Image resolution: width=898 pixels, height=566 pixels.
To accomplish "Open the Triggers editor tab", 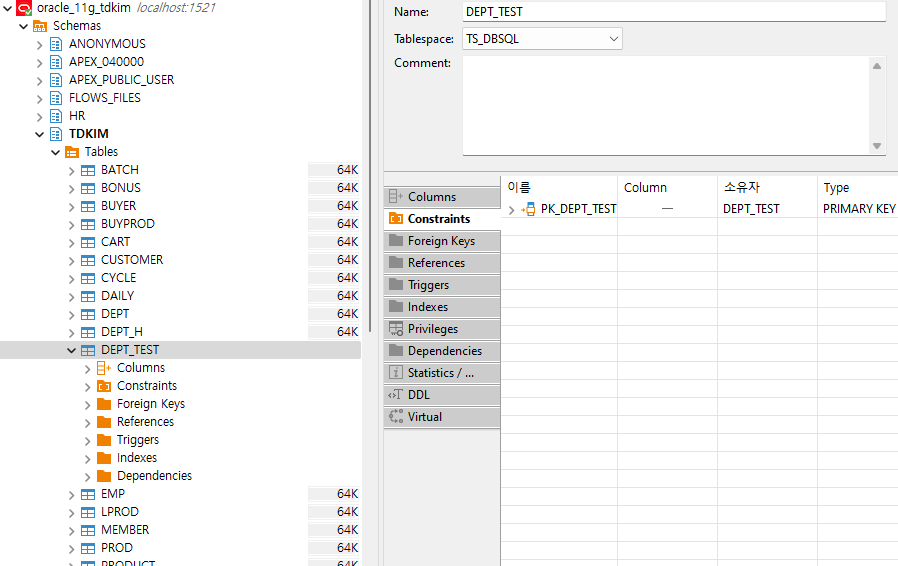I will (x=442, y=285).
